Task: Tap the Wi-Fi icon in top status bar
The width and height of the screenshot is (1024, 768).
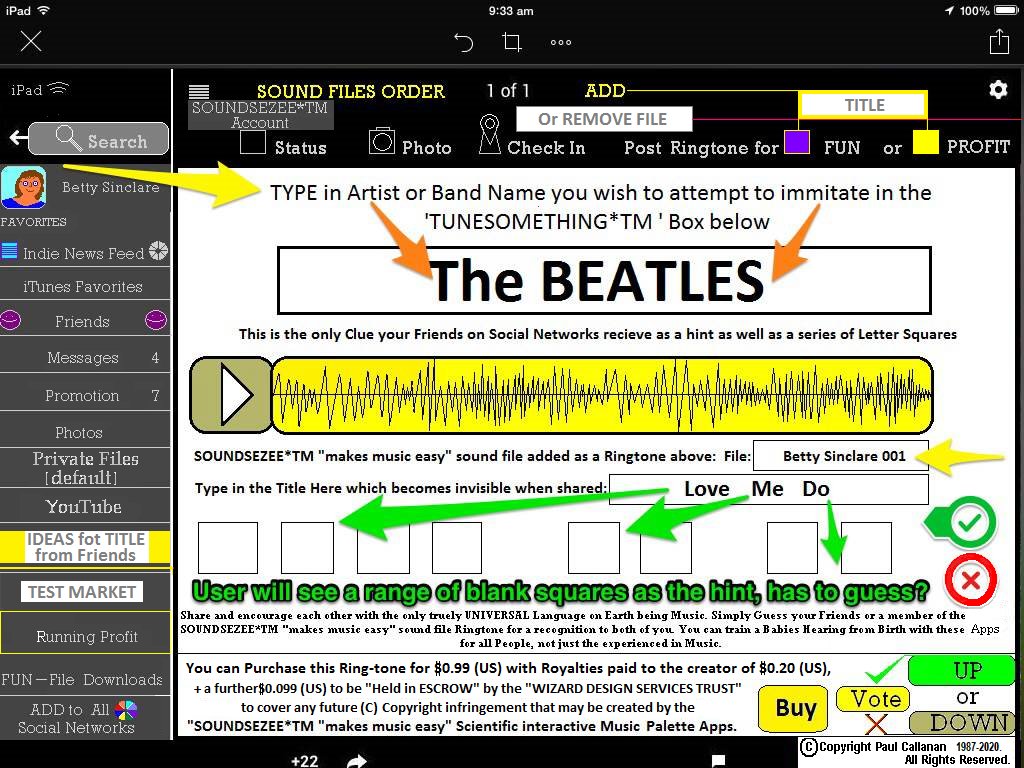Action: point(44,10)
